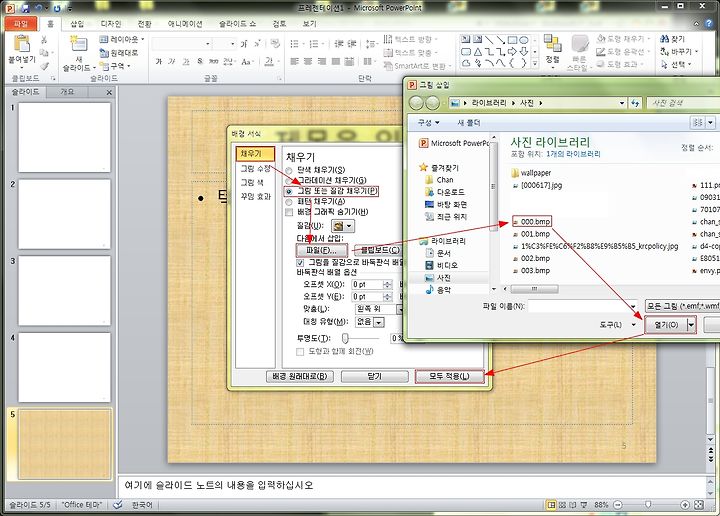Select Picture Corrections (그림 수정) category

pos(255,168)
